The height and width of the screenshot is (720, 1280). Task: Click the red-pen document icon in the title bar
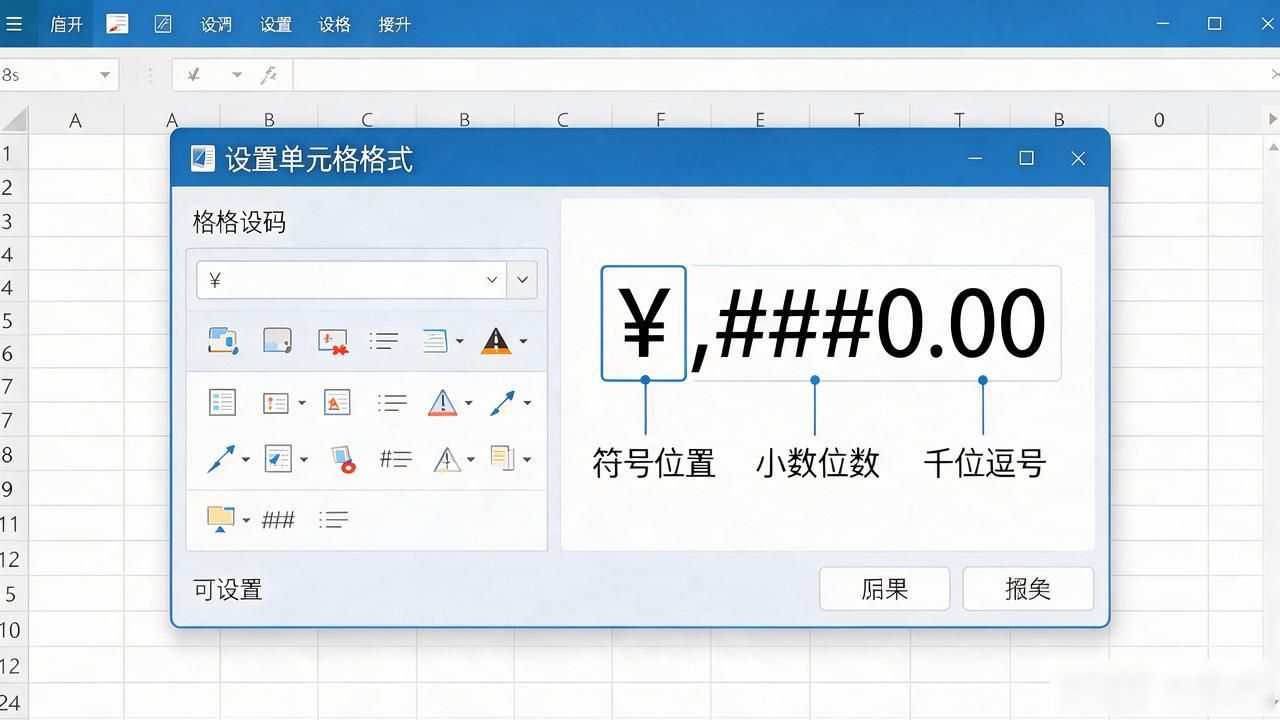tap(117, 24)
